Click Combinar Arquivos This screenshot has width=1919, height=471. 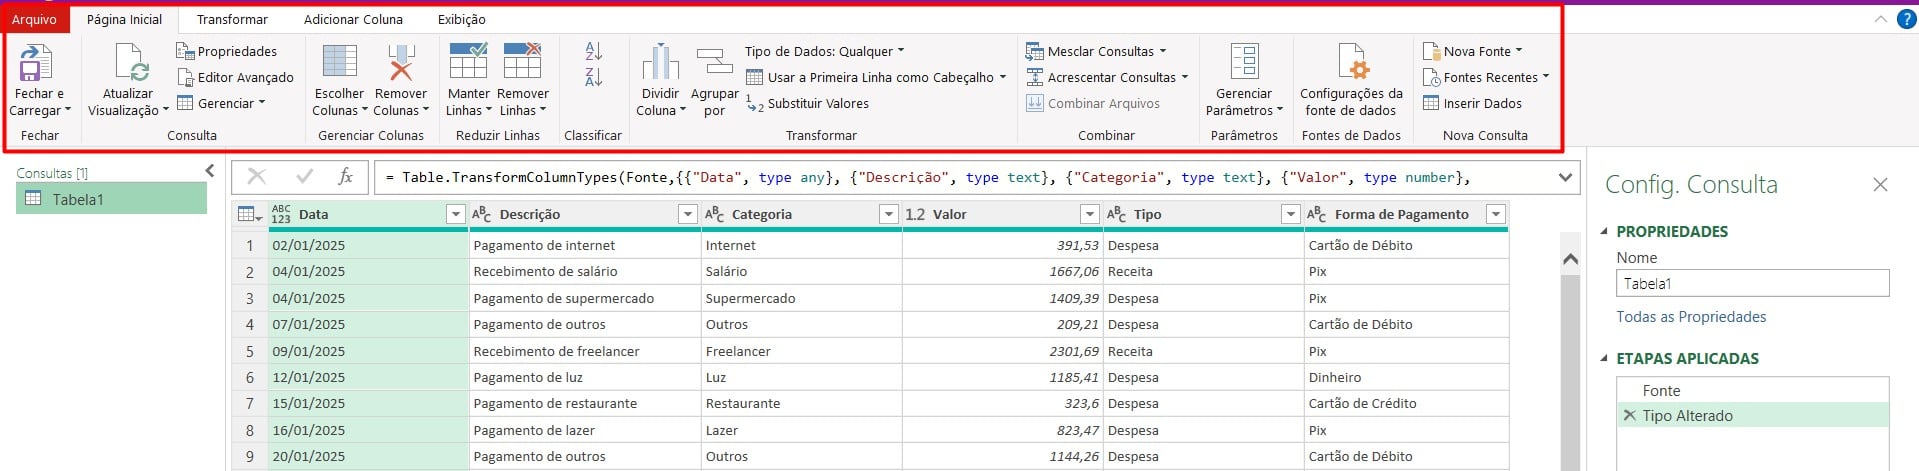coord(1093,103)
